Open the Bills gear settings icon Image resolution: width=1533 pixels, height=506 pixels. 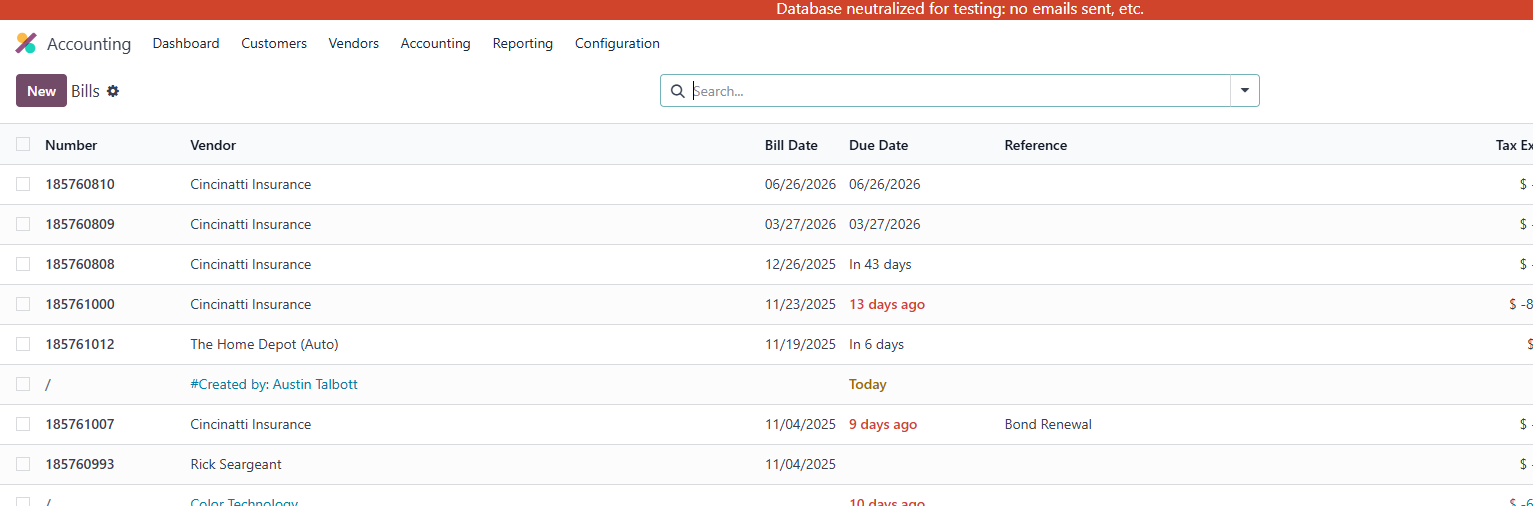pyautogui.click(x=113, y=91)
